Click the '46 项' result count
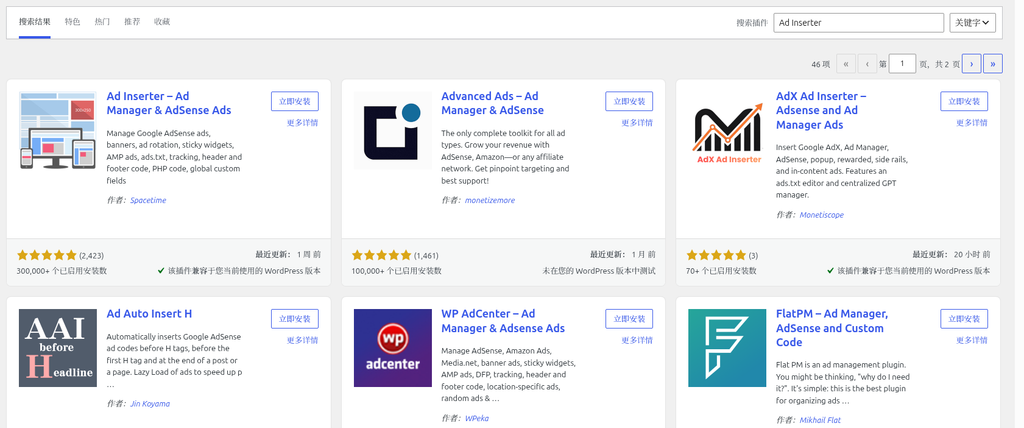1024x428 pixels. [x=820, y=64]
